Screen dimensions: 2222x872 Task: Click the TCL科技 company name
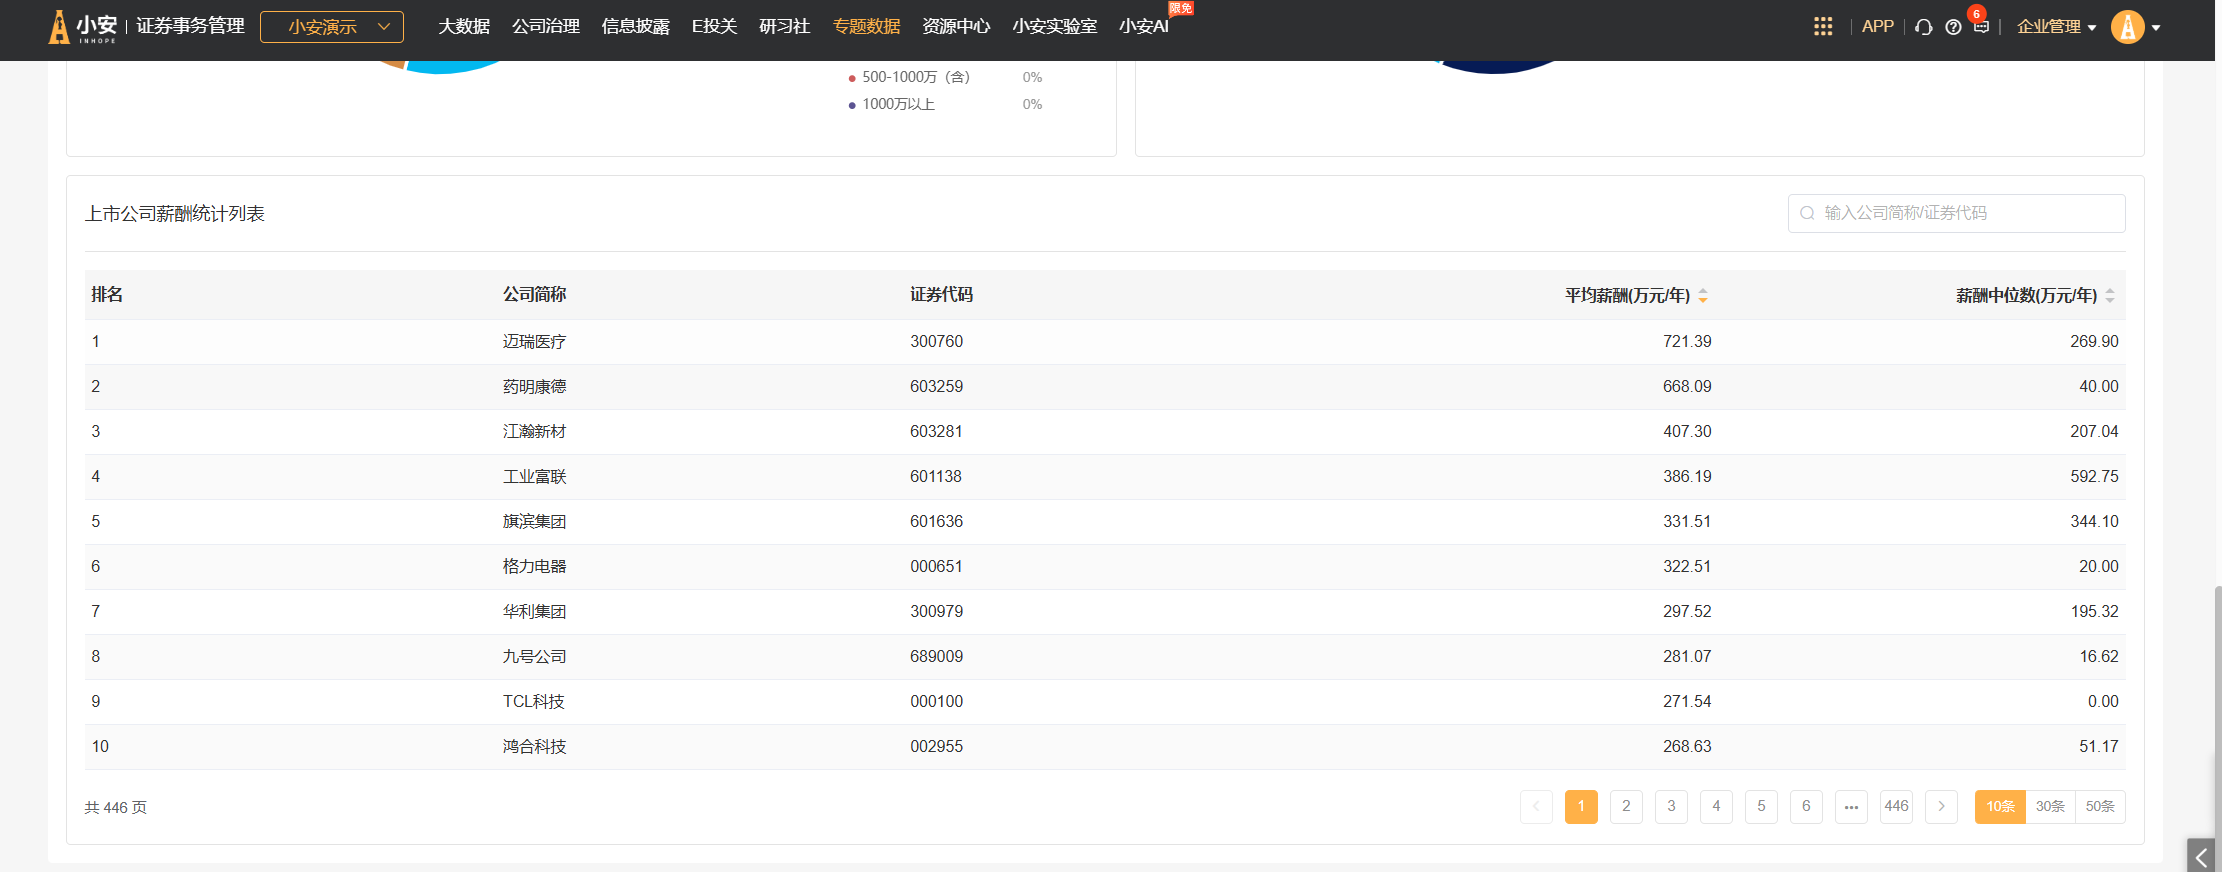(x=533, y=701)
